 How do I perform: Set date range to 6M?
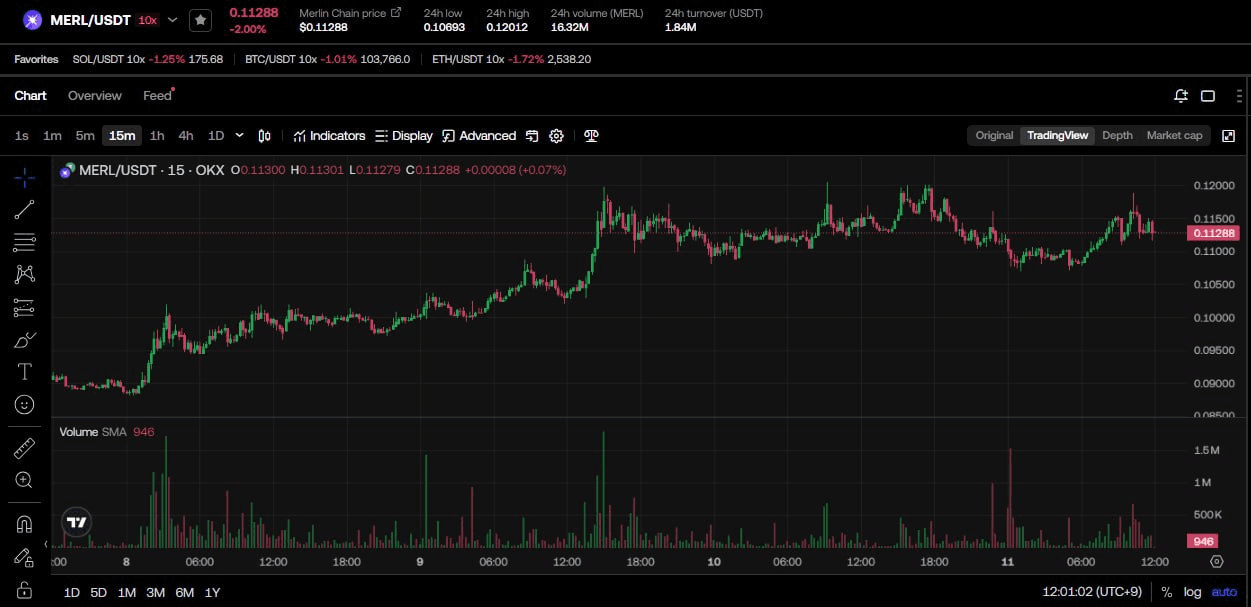[x=185, y=592]
